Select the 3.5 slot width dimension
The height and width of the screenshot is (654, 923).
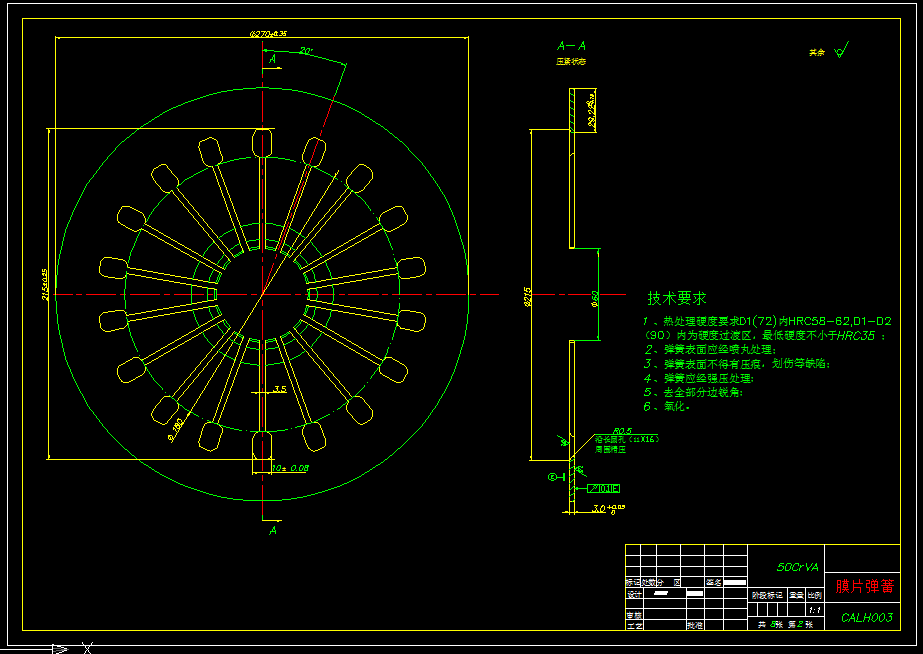pos(280,389)
